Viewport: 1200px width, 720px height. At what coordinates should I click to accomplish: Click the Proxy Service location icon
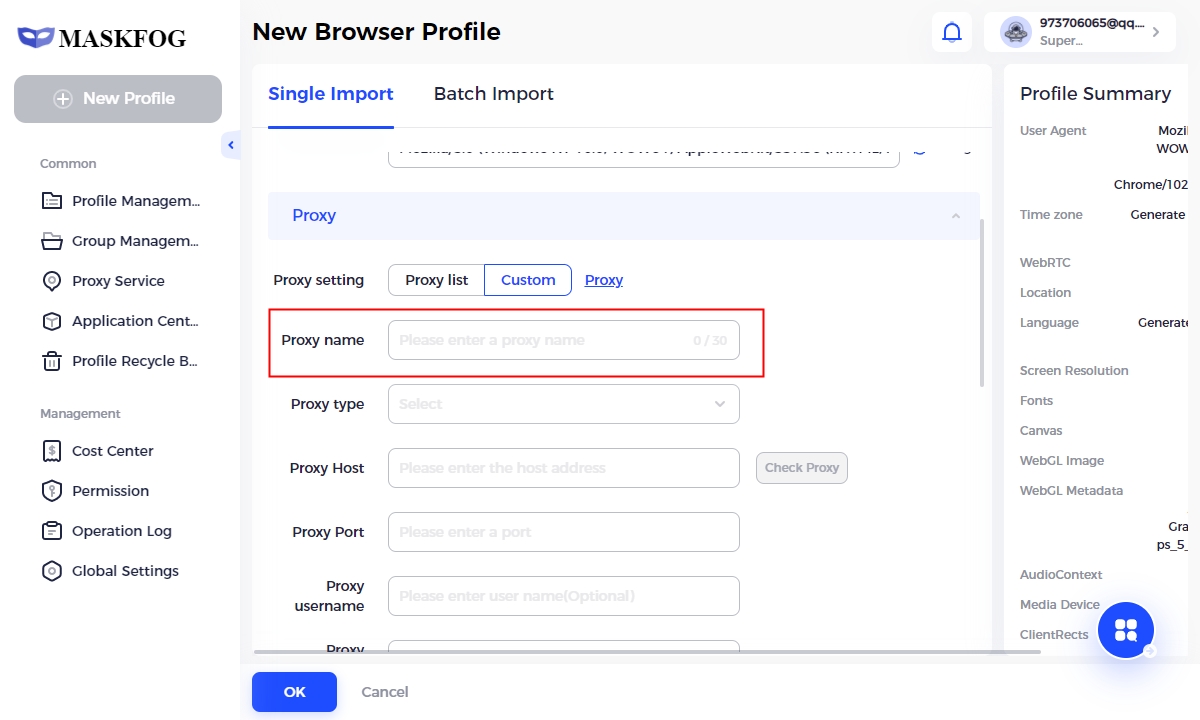tap(52, 281)
